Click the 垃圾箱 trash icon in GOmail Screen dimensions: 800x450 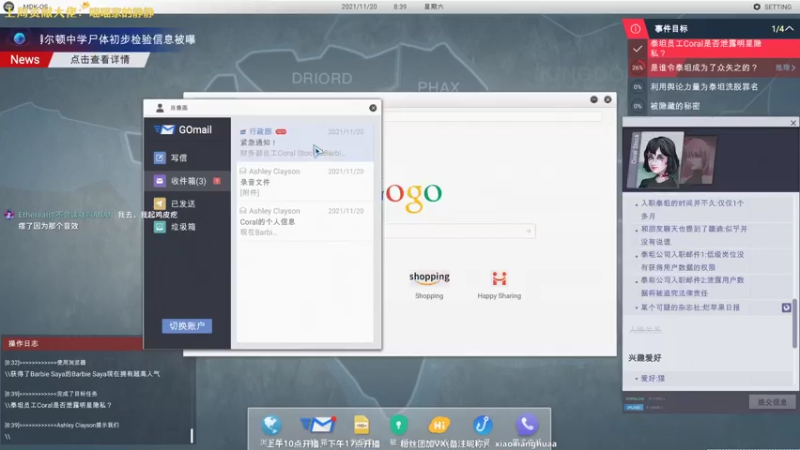pos(160,227)
